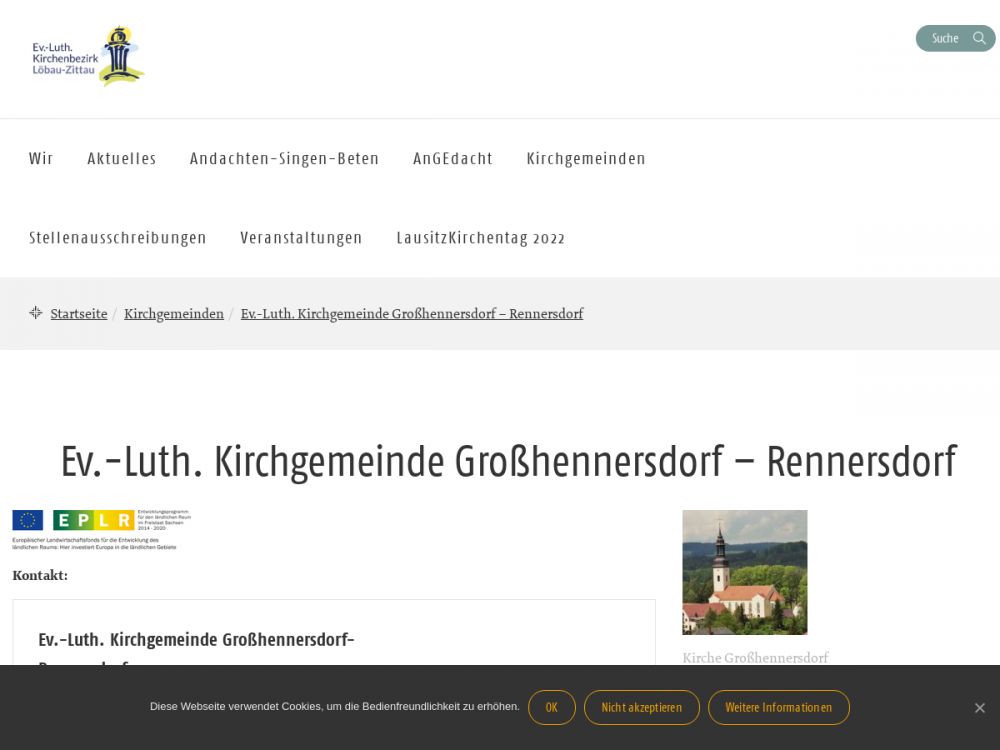Open the Wir menu
Viewport: 1000px width, 750px height.
pos(41,158)
